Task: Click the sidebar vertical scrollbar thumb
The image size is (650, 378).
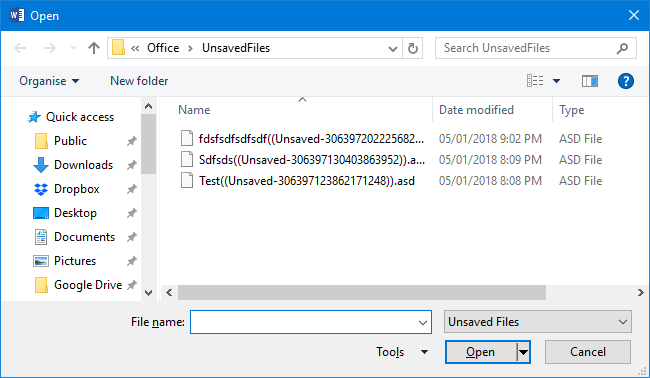Action: tap(148, 144)
